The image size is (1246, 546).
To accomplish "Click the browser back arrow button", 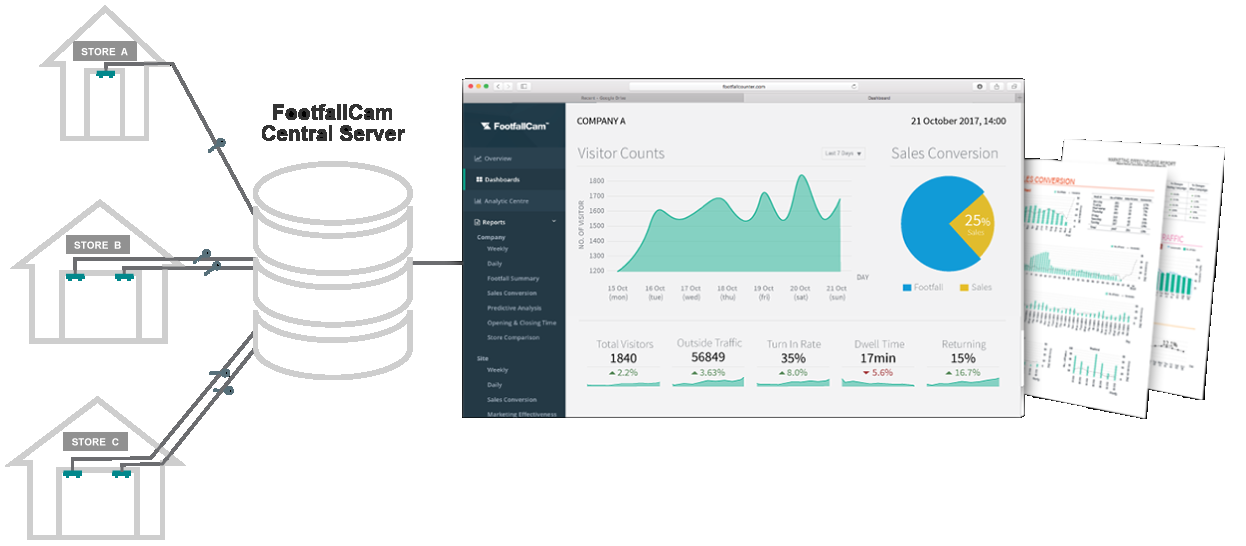I will click(498, 87).
